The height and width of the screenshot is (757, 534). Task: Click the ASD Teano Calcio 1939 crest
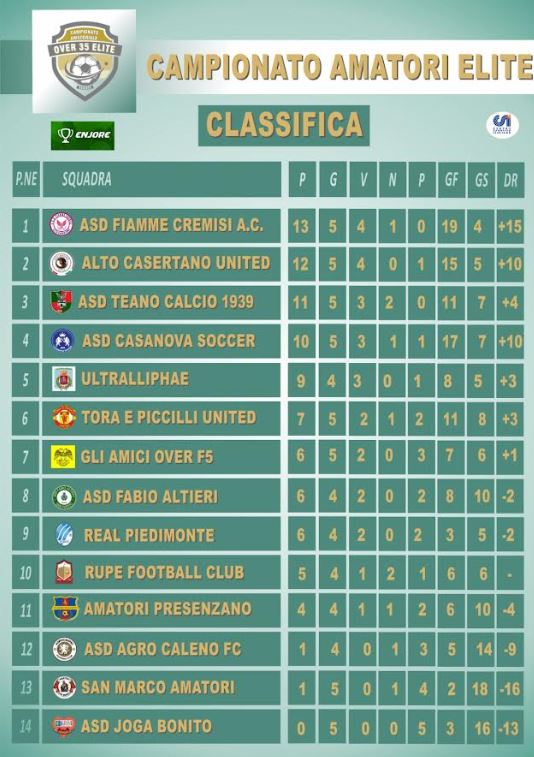click(61, 301)
